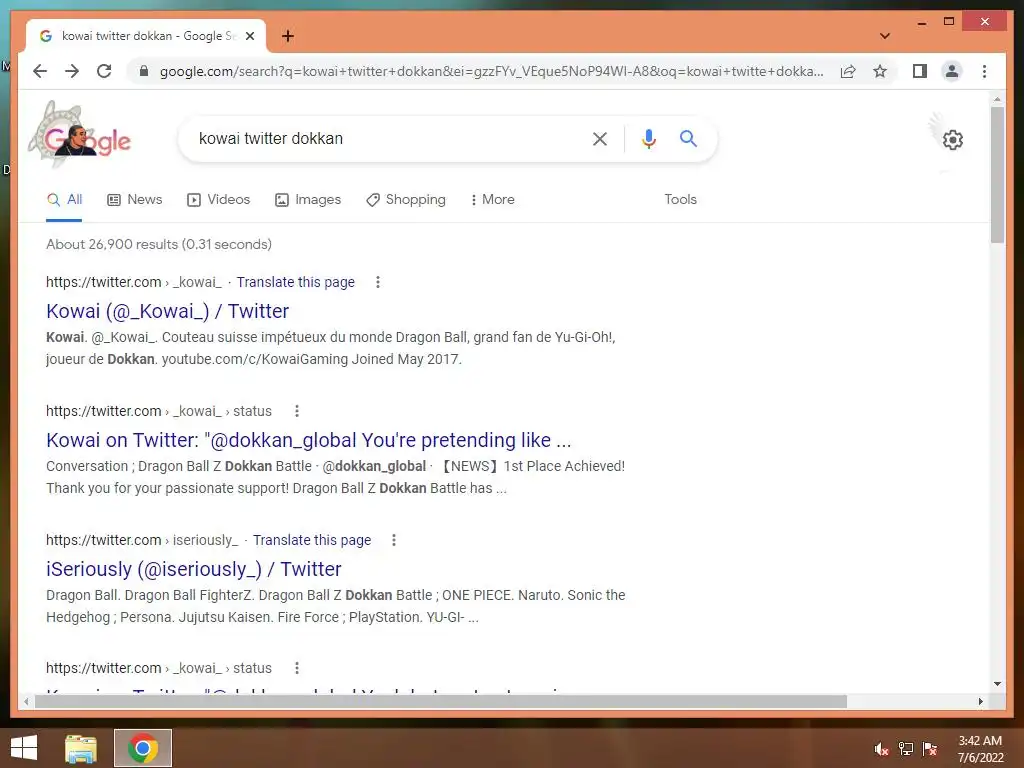Submit the search with the magnifier icon
This screenshot has width=1024, height=768.
(x=688, y=138)
